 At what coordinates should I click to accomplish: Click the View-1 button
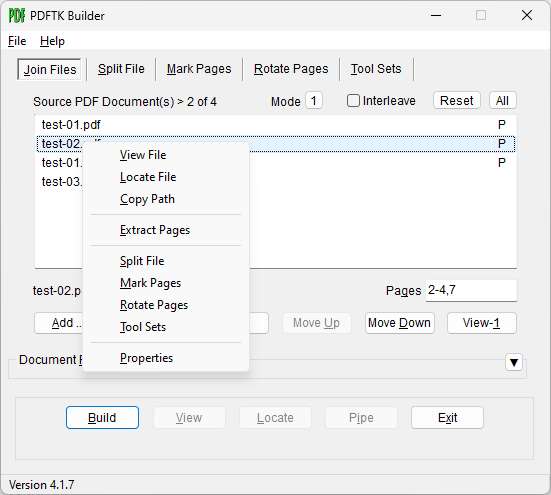click(x=481, y=323)
